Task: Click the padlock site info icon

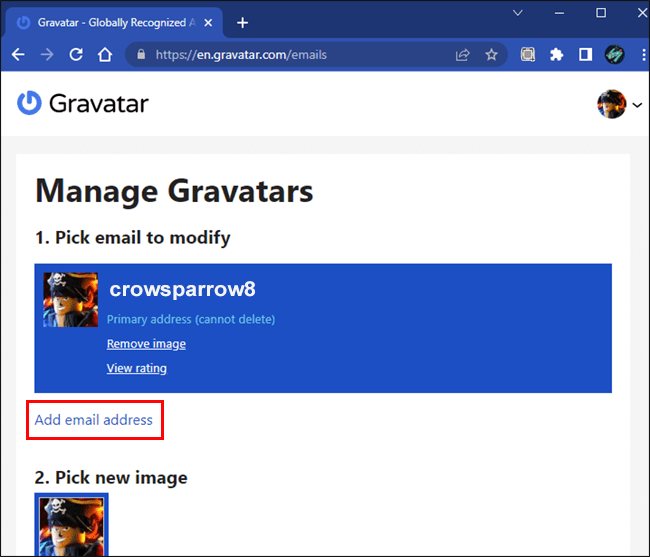Action: click(141, 54)
